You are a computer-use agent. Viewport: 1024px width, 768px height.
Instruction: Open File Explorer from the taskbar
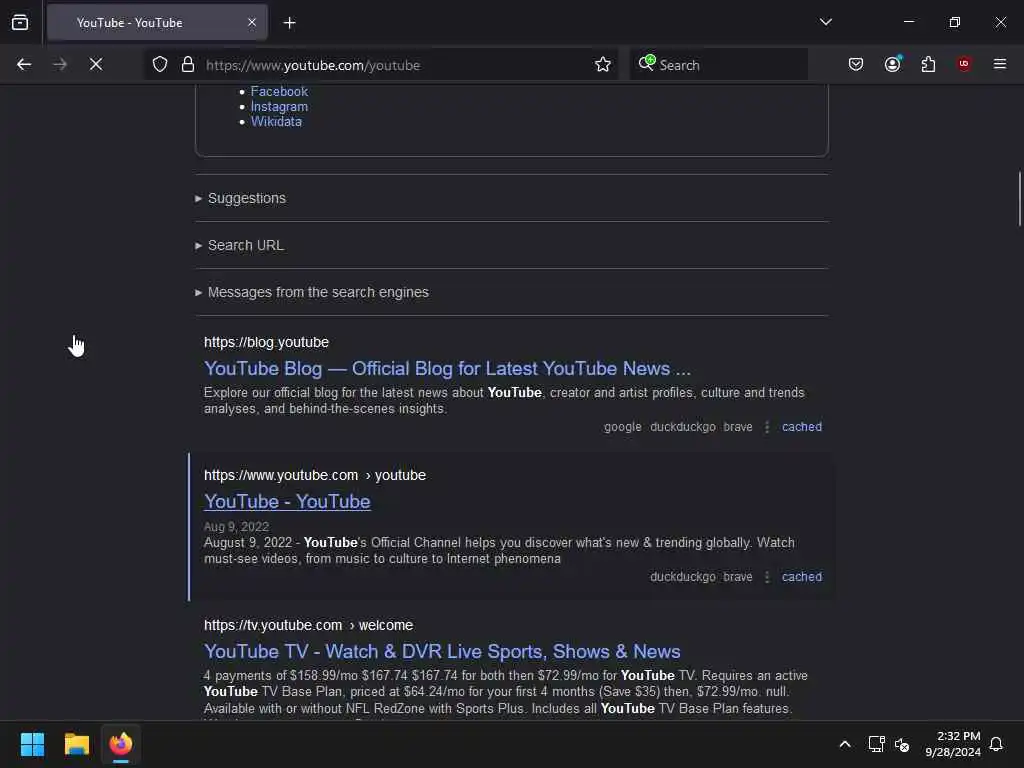76,744
